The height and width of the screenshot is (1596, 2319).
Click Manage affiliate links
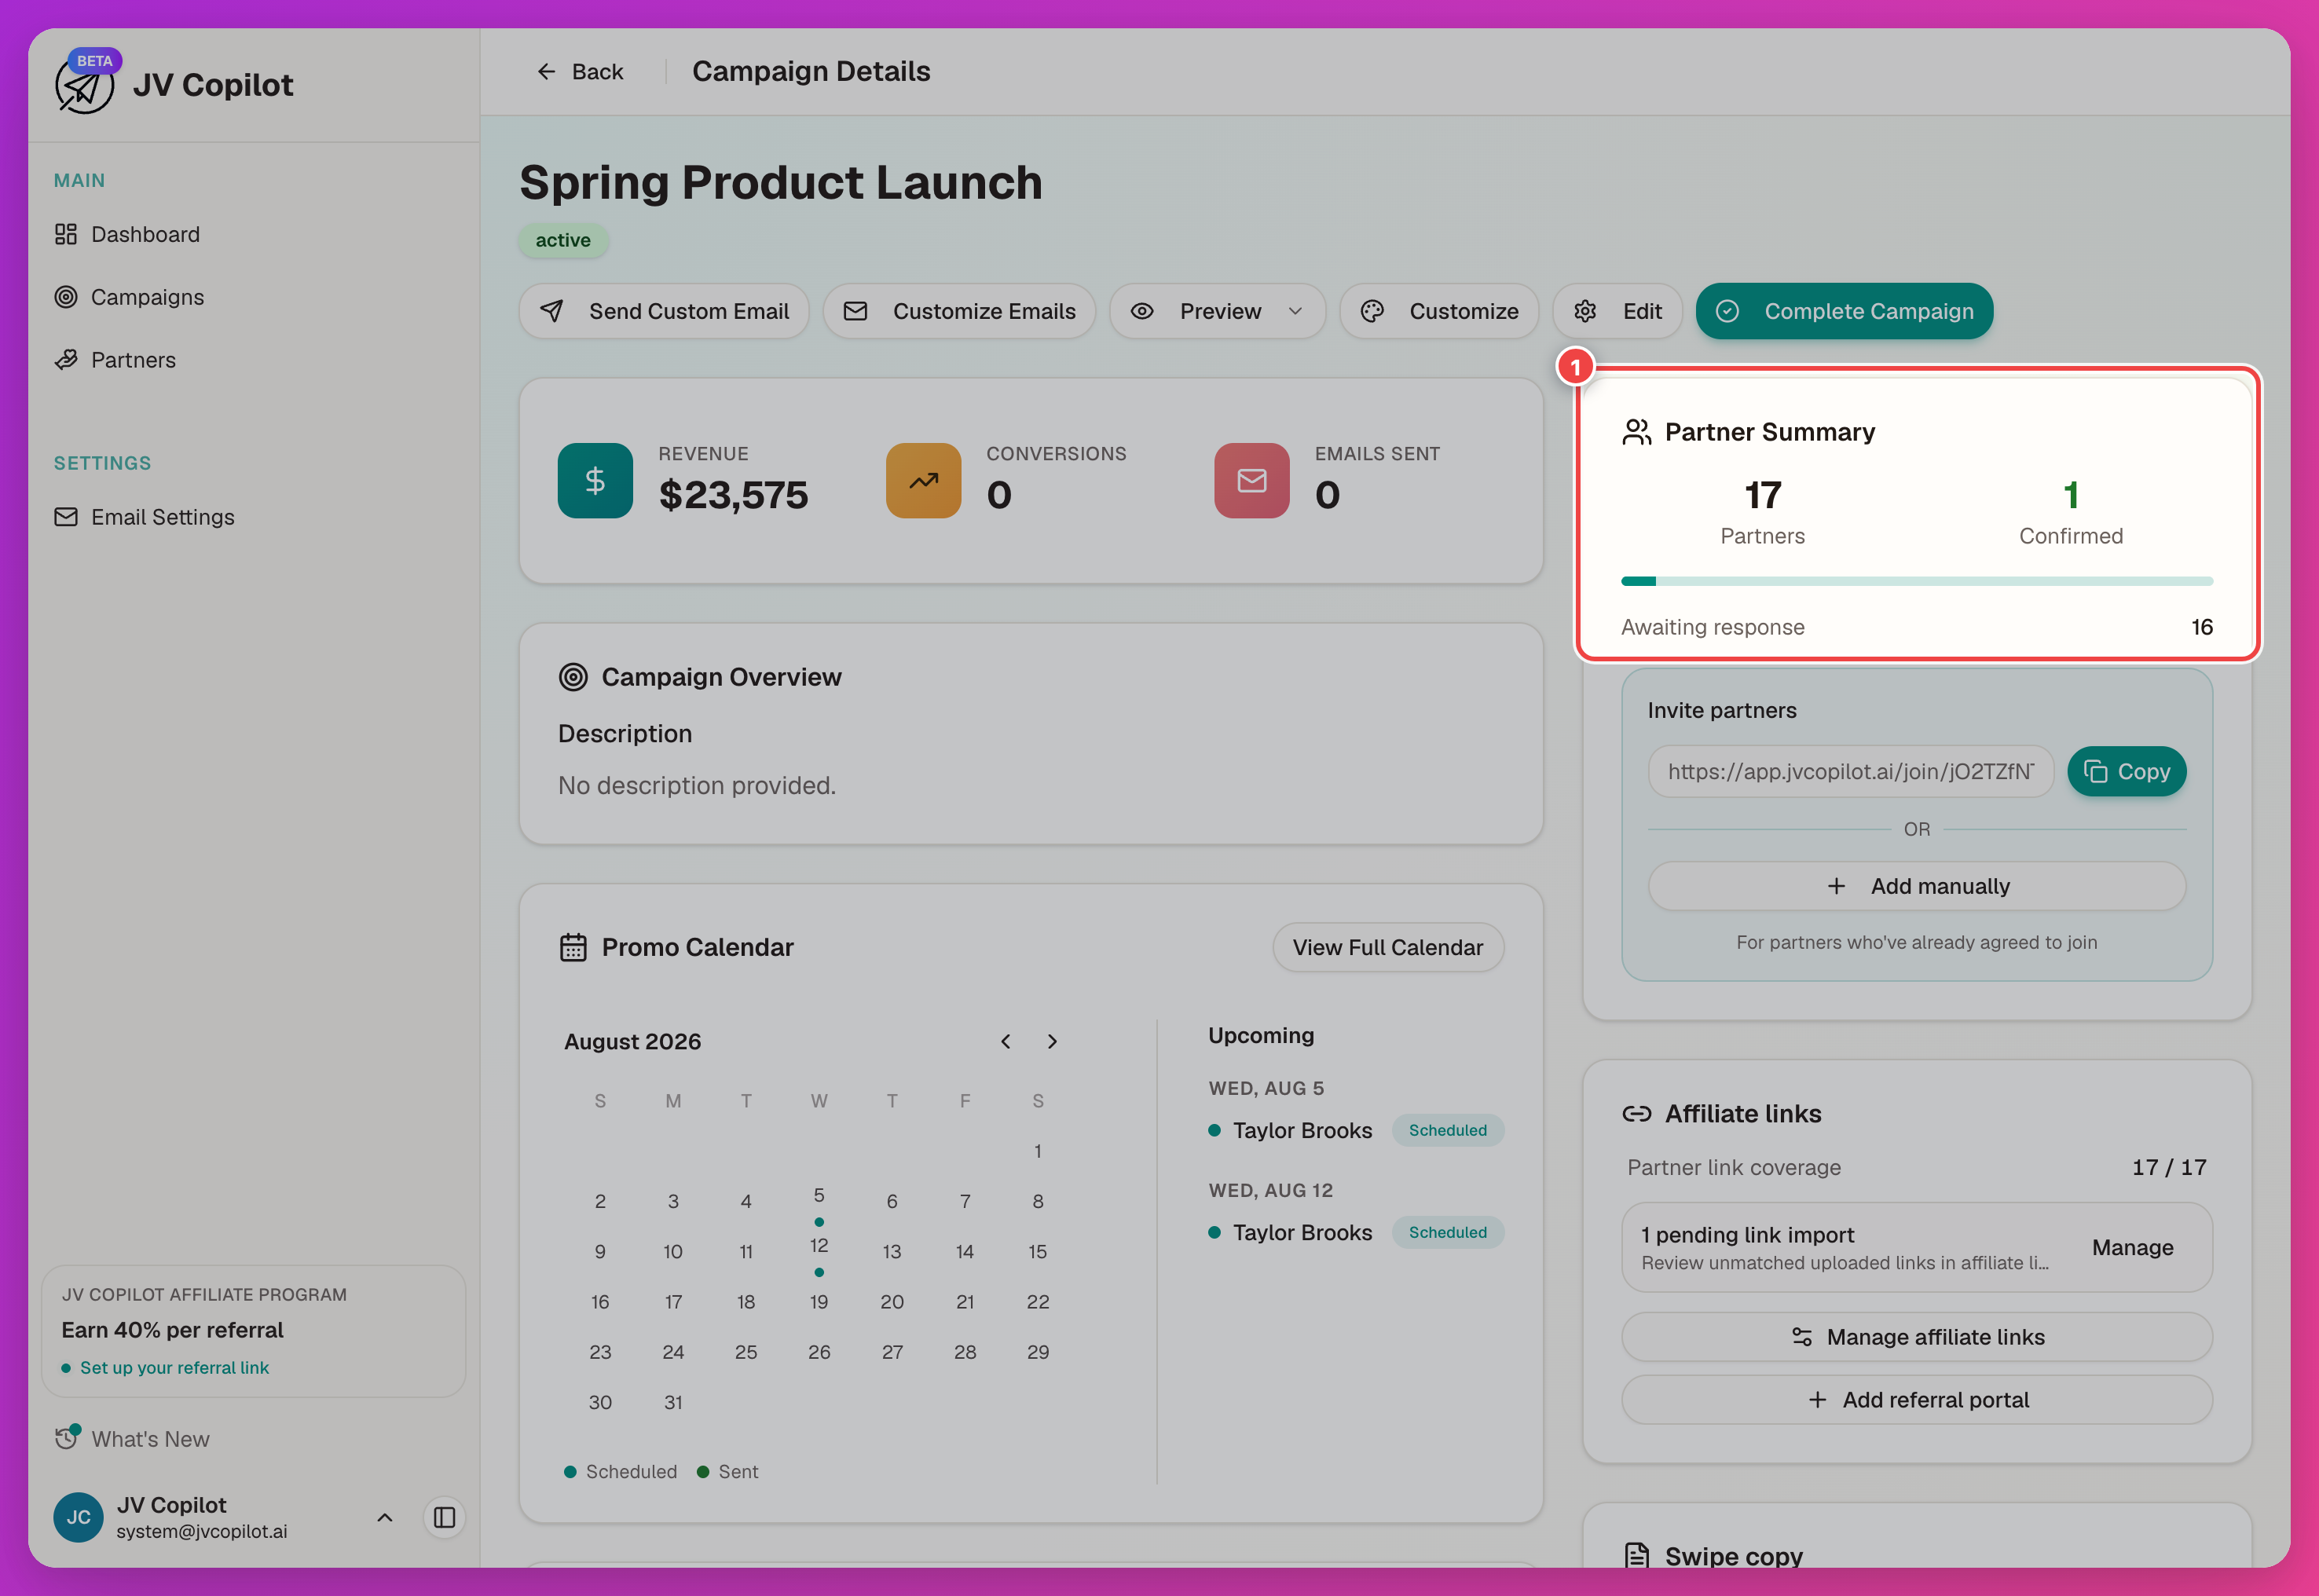pyautogui.click(x=1917, y=1337)
